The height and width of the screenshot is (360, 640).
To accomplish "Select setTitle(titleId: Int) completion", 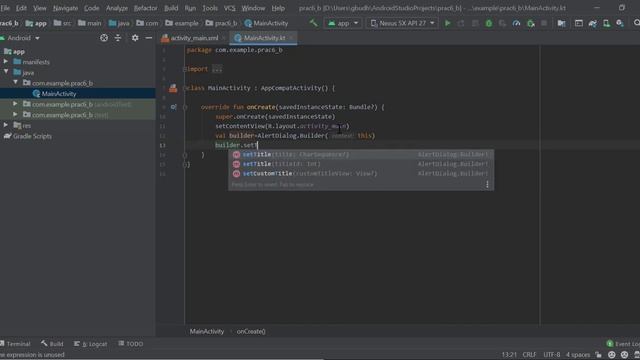I will (x=361, y=164).
